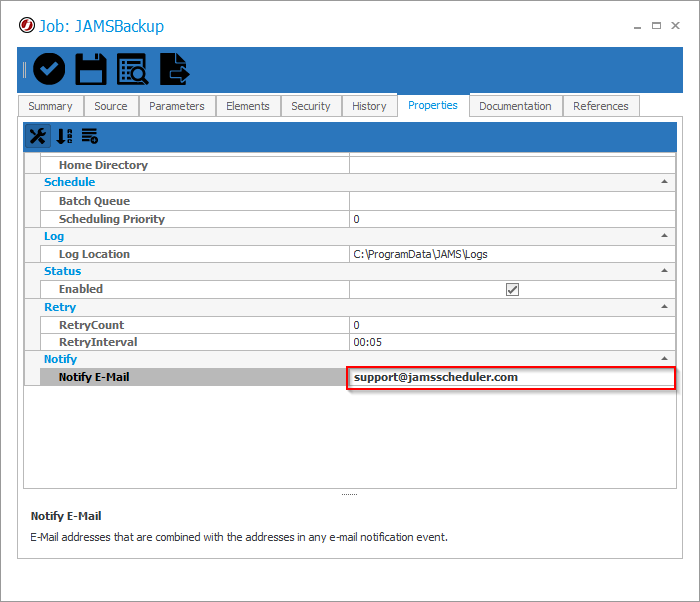Select the Log Location property label

94,254
